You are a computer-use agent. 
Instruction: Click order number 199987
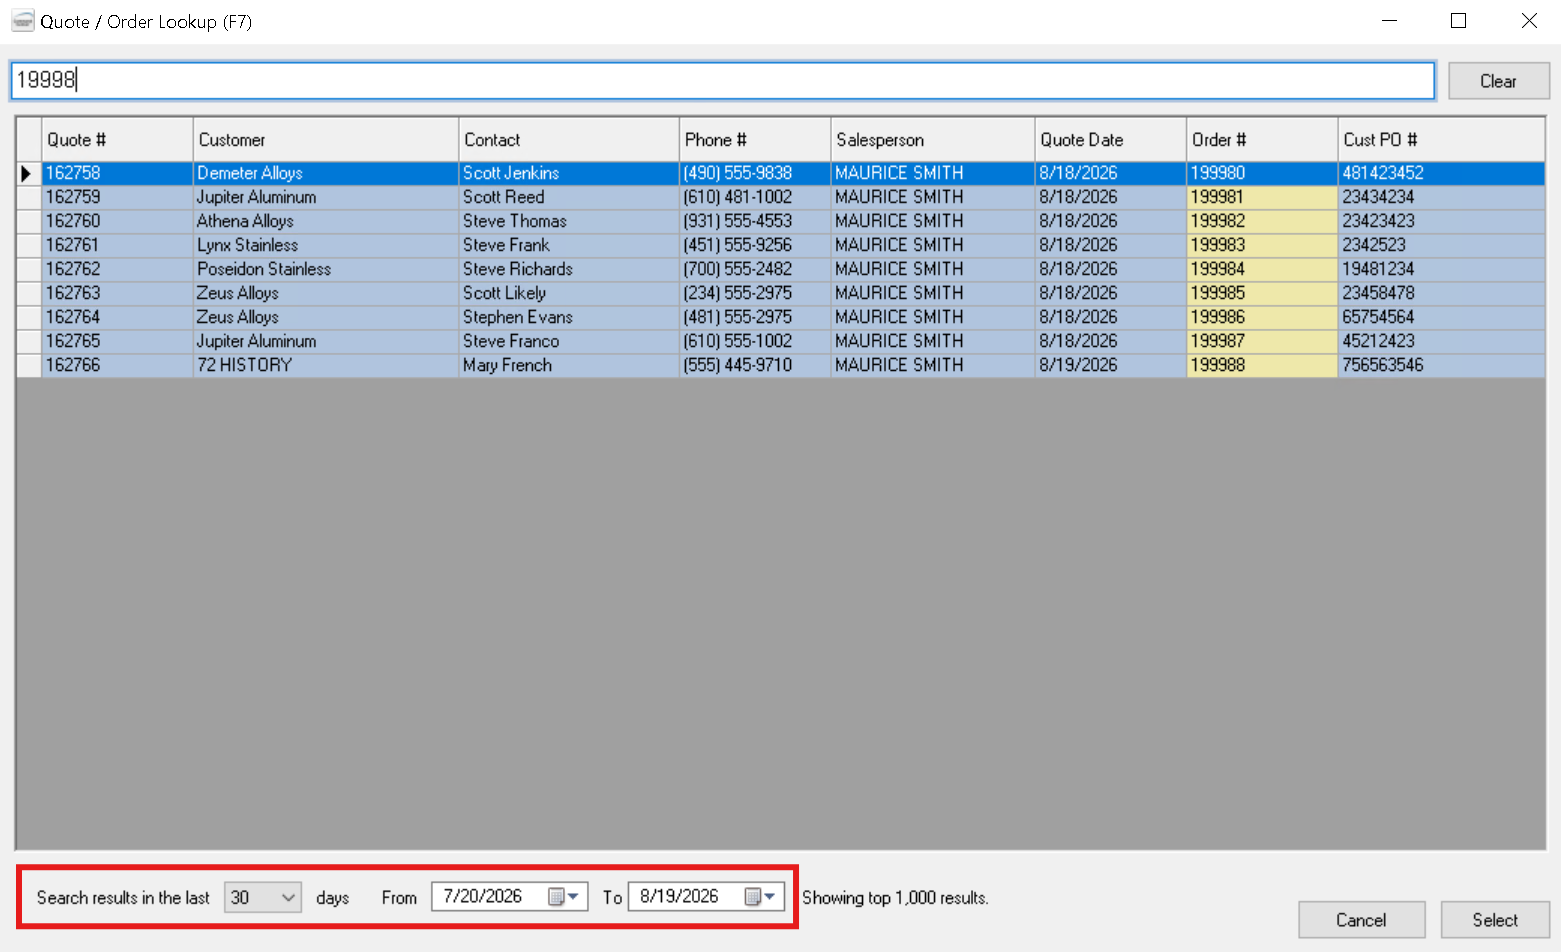coord(1262,341)
